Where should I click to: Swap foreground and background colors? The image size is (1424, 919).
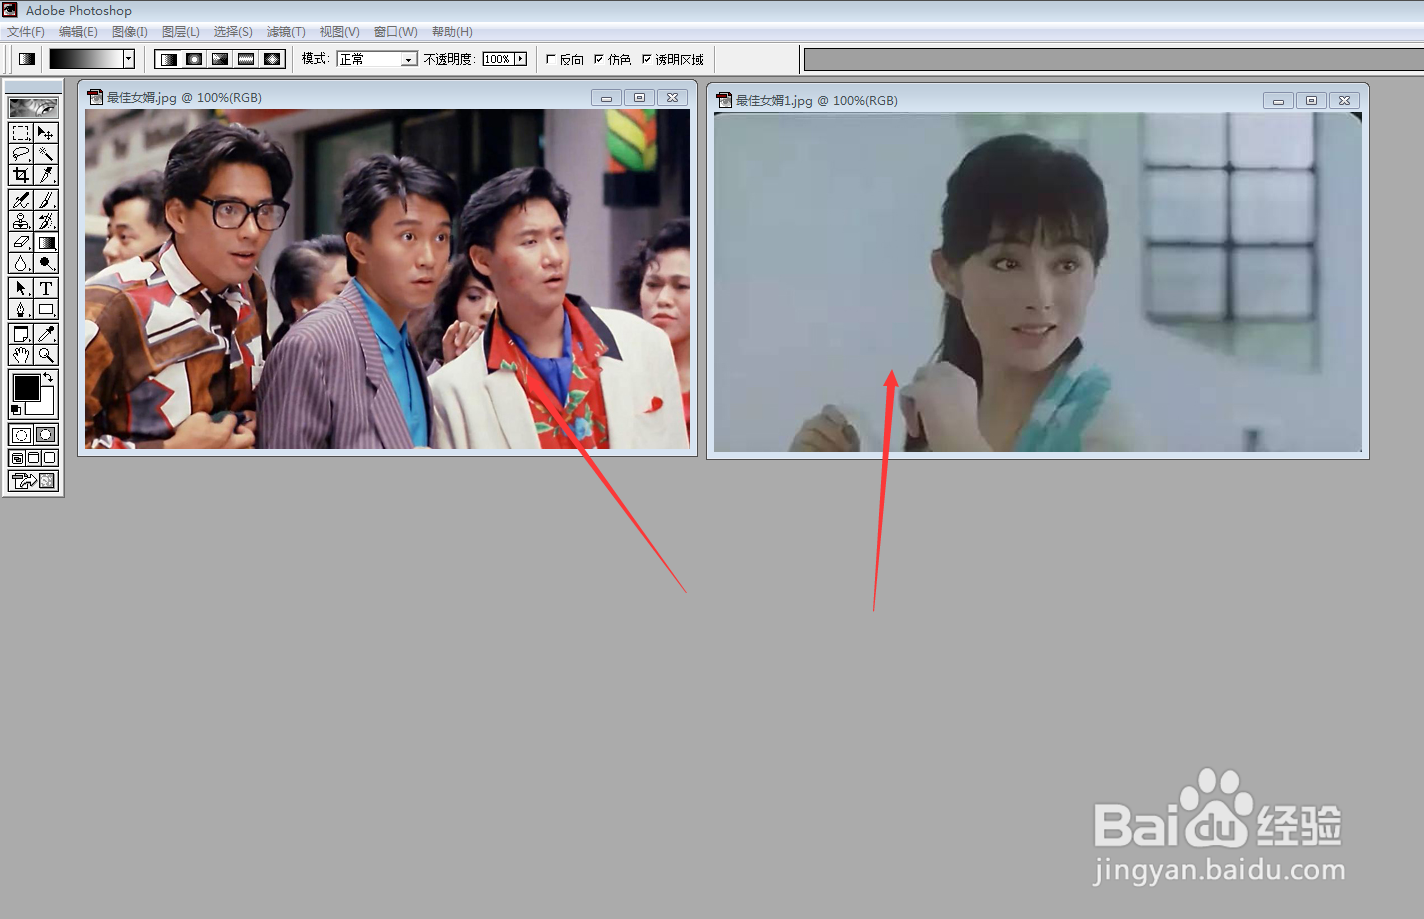(48, 377)
